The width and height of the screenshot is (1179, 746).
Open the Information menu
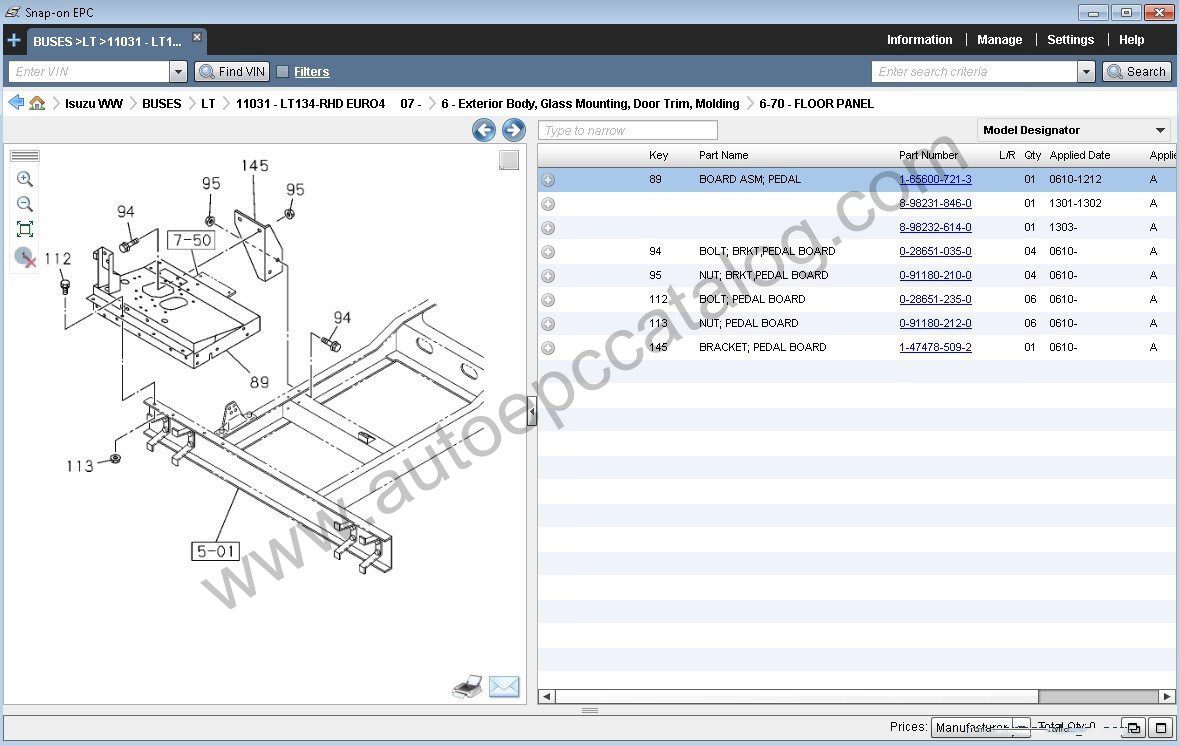click(x=920, y=40)
